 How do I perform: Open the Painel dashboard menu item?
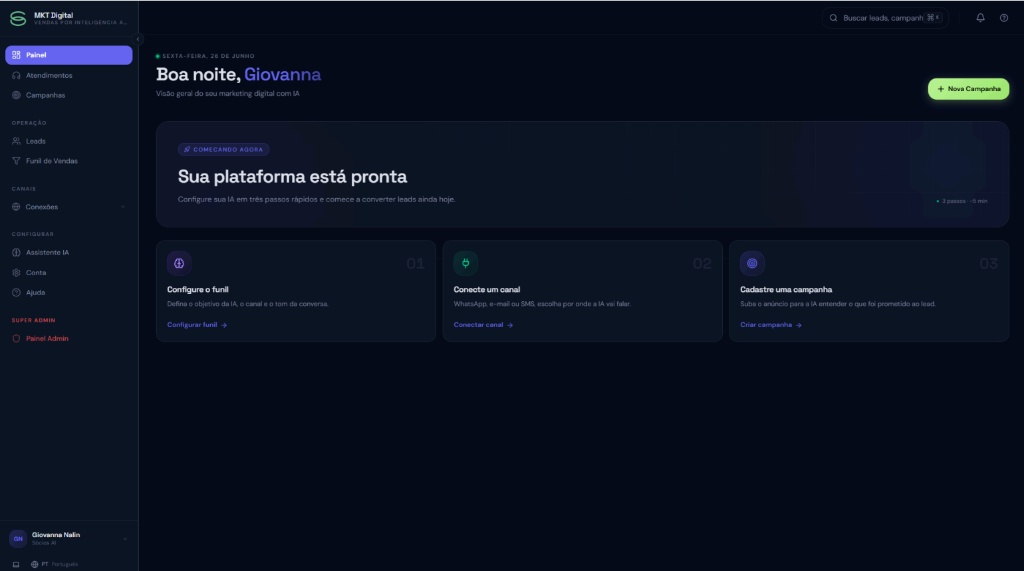69,55
